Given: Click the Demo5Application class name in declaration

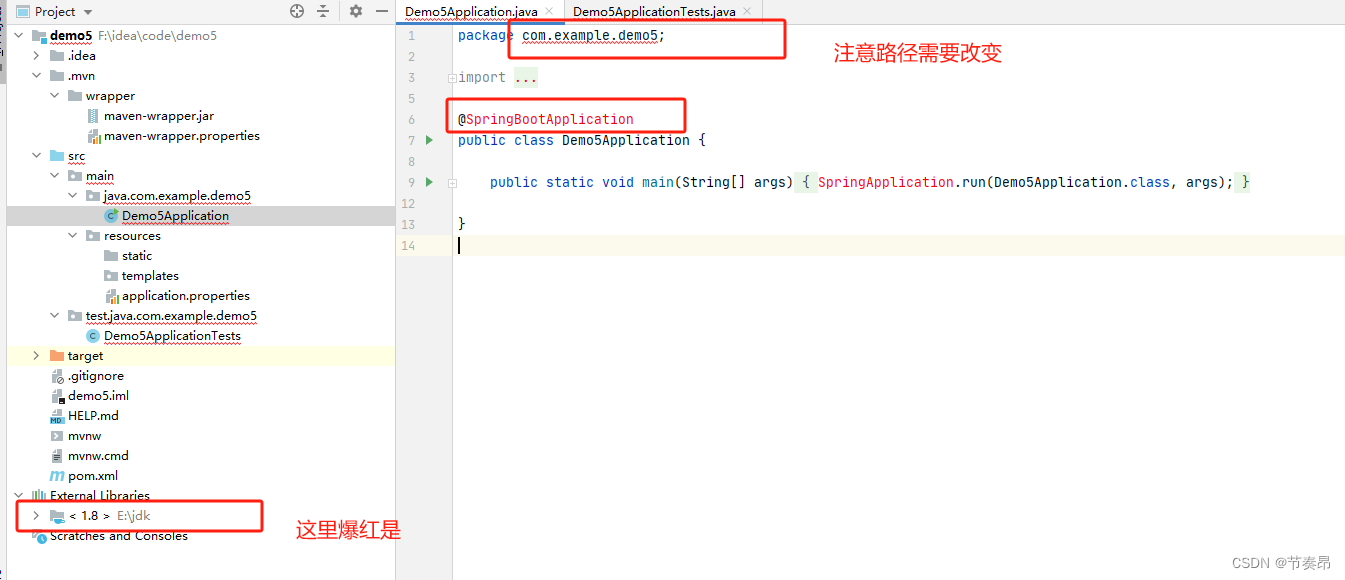Looking at the screenshot, I should tap(626, 140).
